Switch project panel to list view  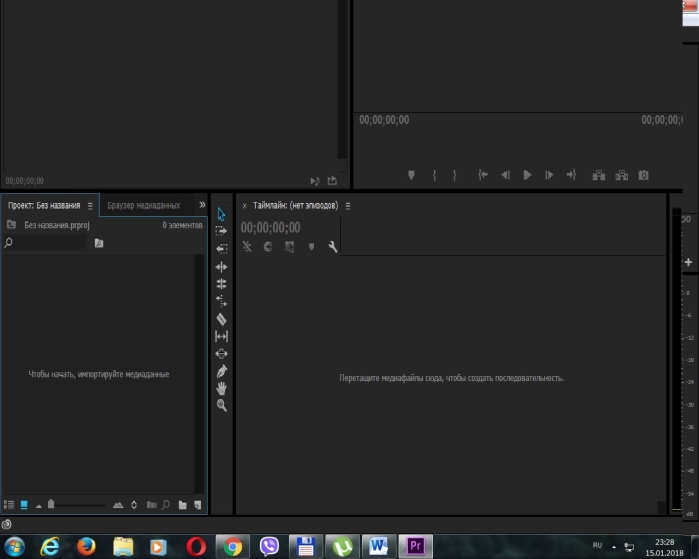pyautogui.click(x=9, y=505)
